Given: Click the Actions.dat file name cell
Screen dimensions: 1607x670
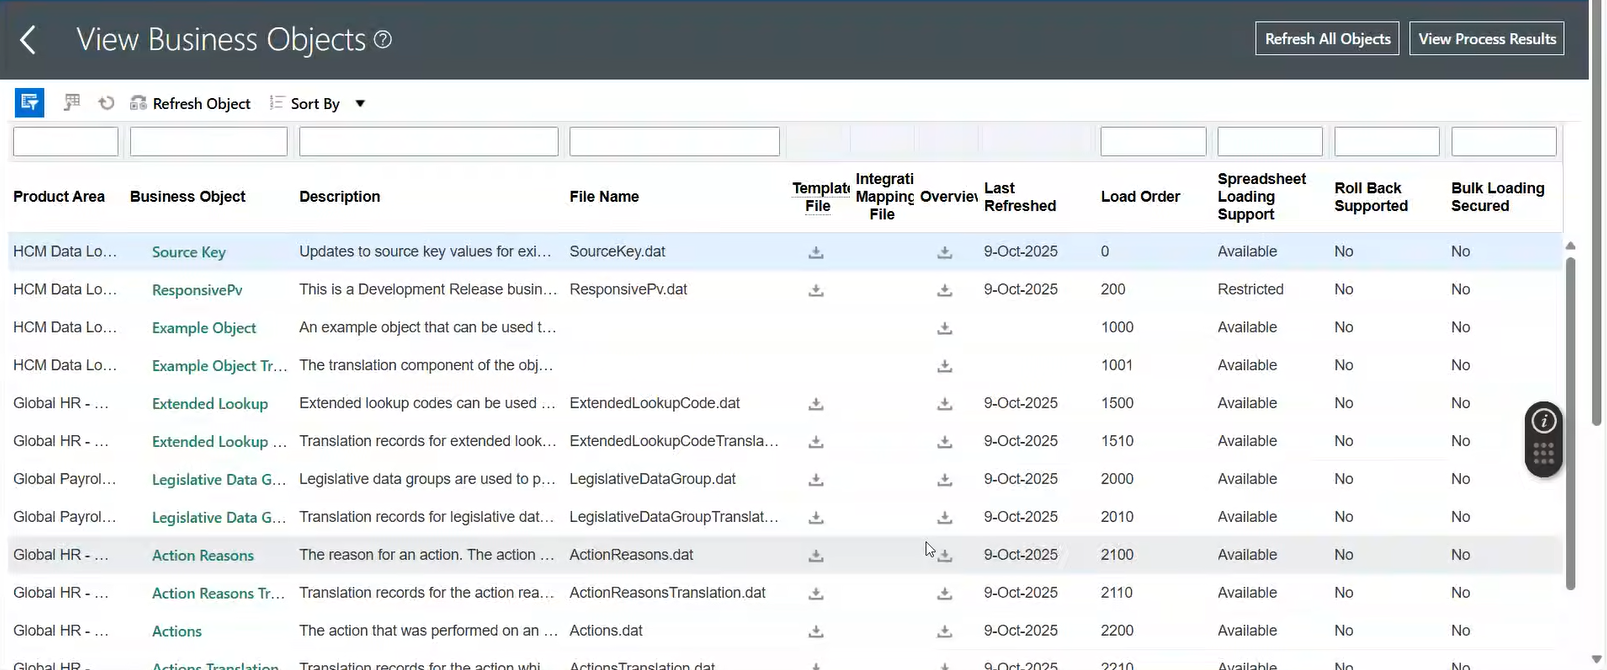Looking at the screenshot, I should point(606,632).
